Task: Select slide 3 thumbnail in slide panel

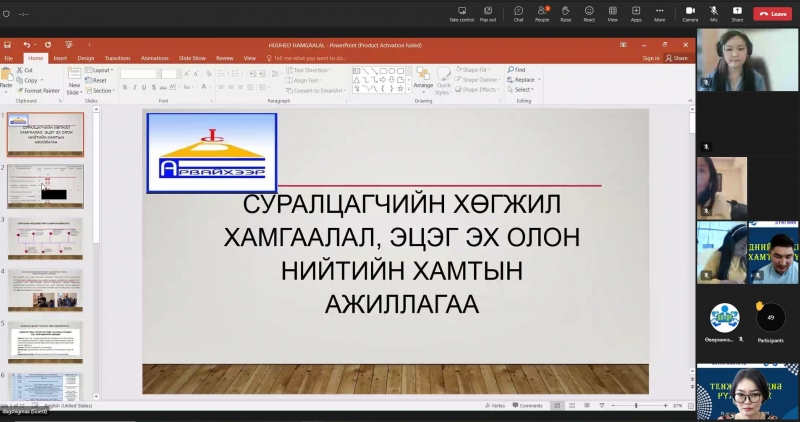Action: pyautogui.click(x=45, y=238)
